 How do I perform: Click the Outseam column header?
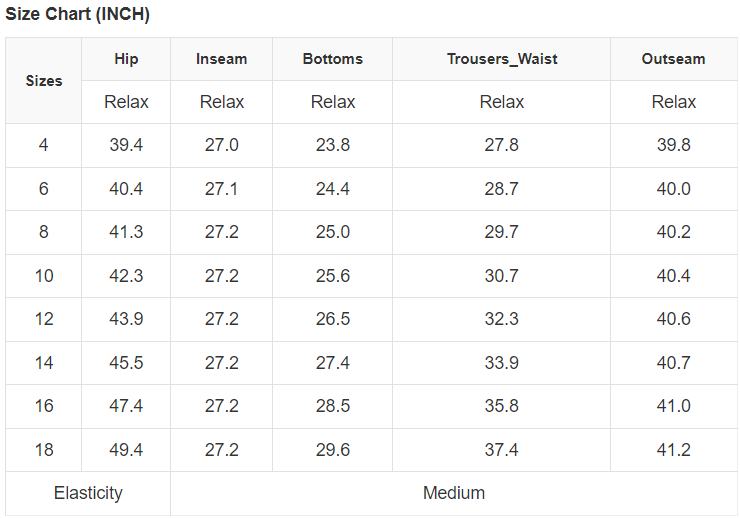[x=673, y=59]
